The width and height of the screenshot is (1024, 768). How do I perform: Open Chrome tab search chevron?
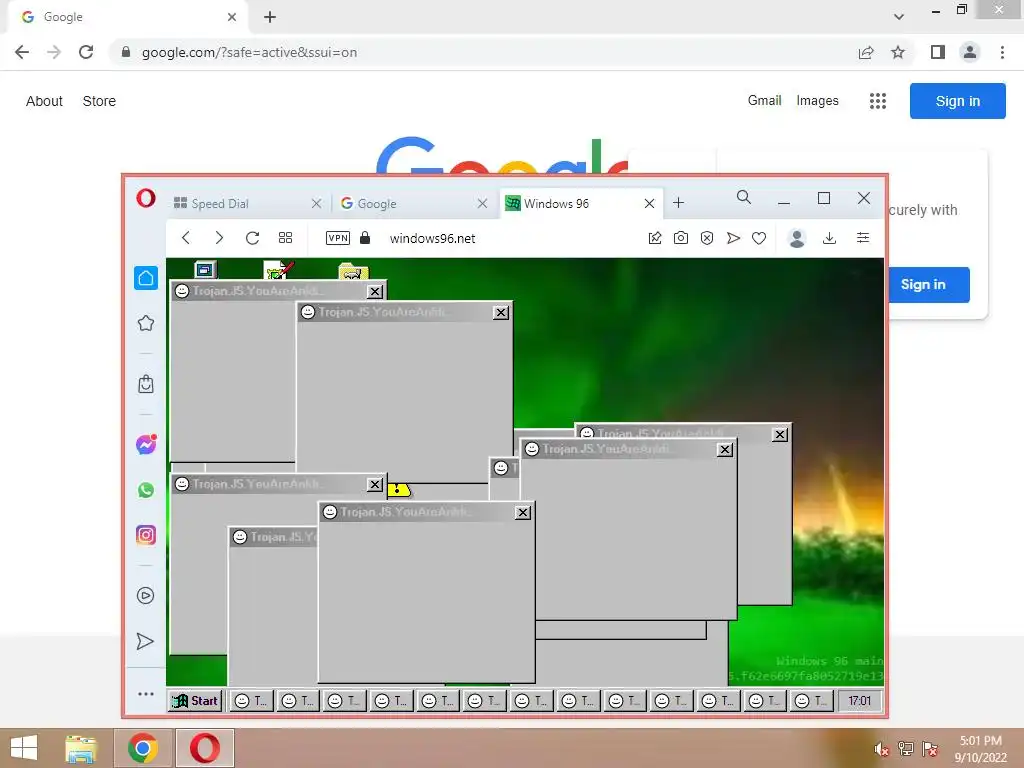coord(899,17)
